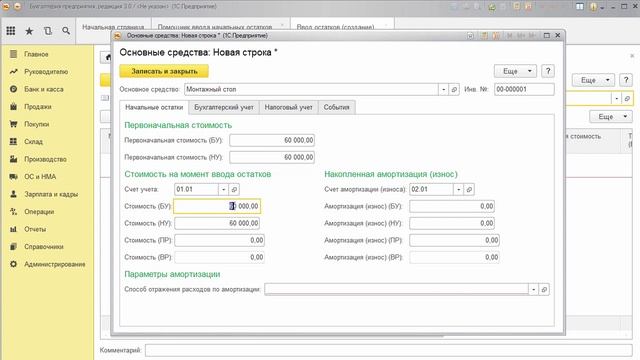This screenshot has height=360, width=640.
Task: Click the Инв. № field
Action: point(524,89)
